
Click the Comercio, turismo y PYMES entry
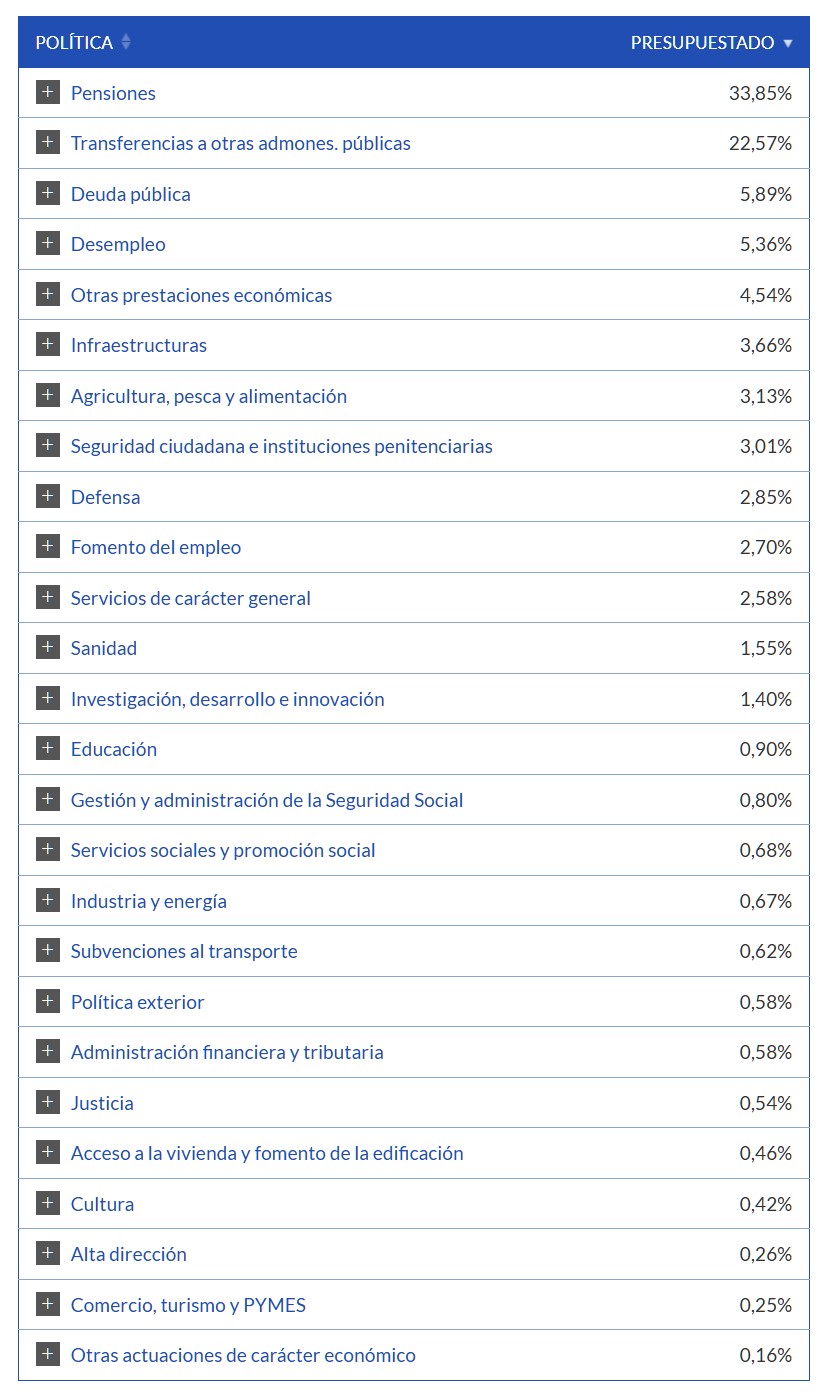pos(188,1305)
